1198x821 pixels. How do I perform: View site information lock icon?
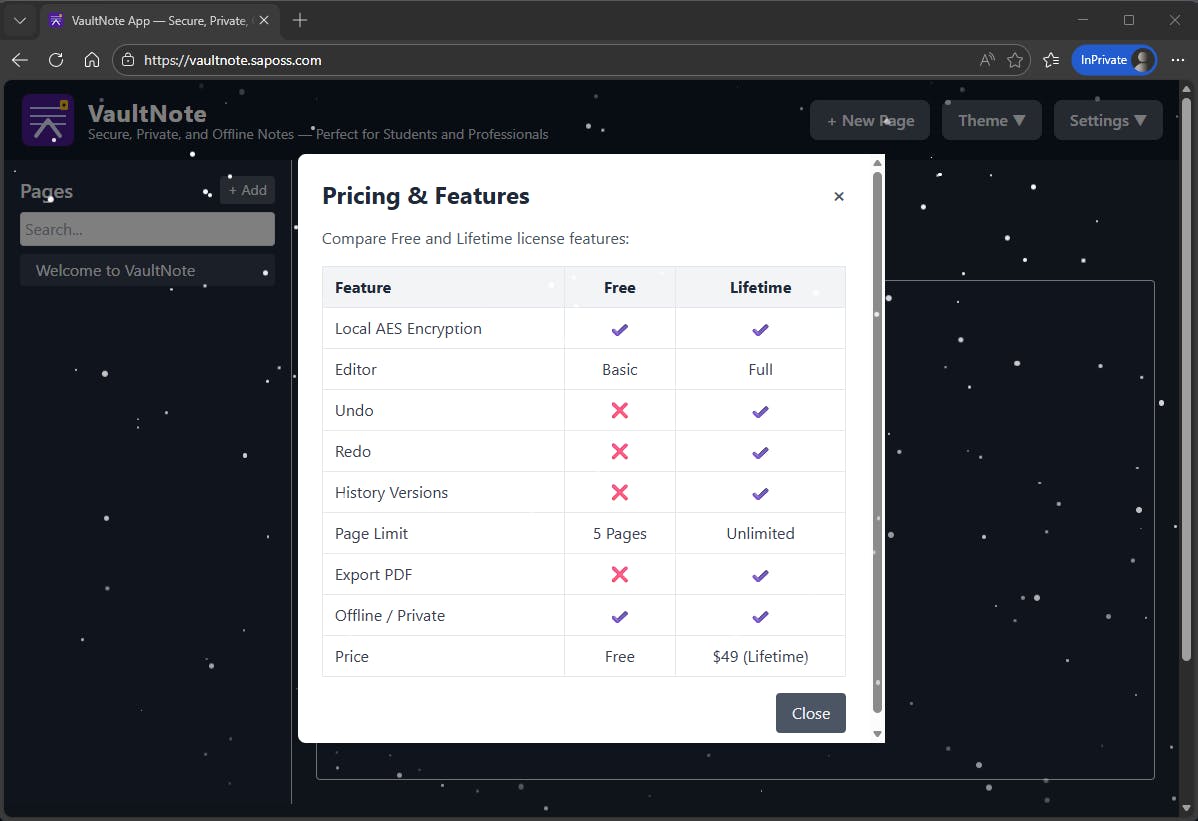click(x=127, y=60)
